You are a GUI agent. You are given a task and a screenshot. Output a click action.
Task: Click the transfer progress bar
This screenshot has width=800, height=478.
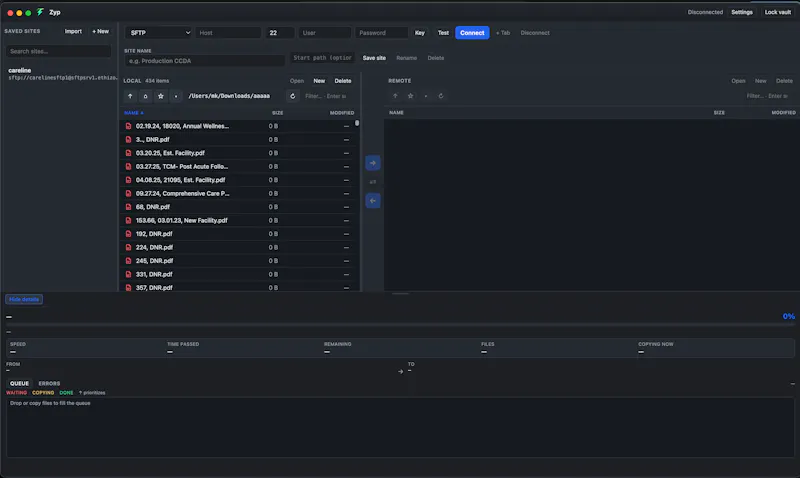pos(401,324)
